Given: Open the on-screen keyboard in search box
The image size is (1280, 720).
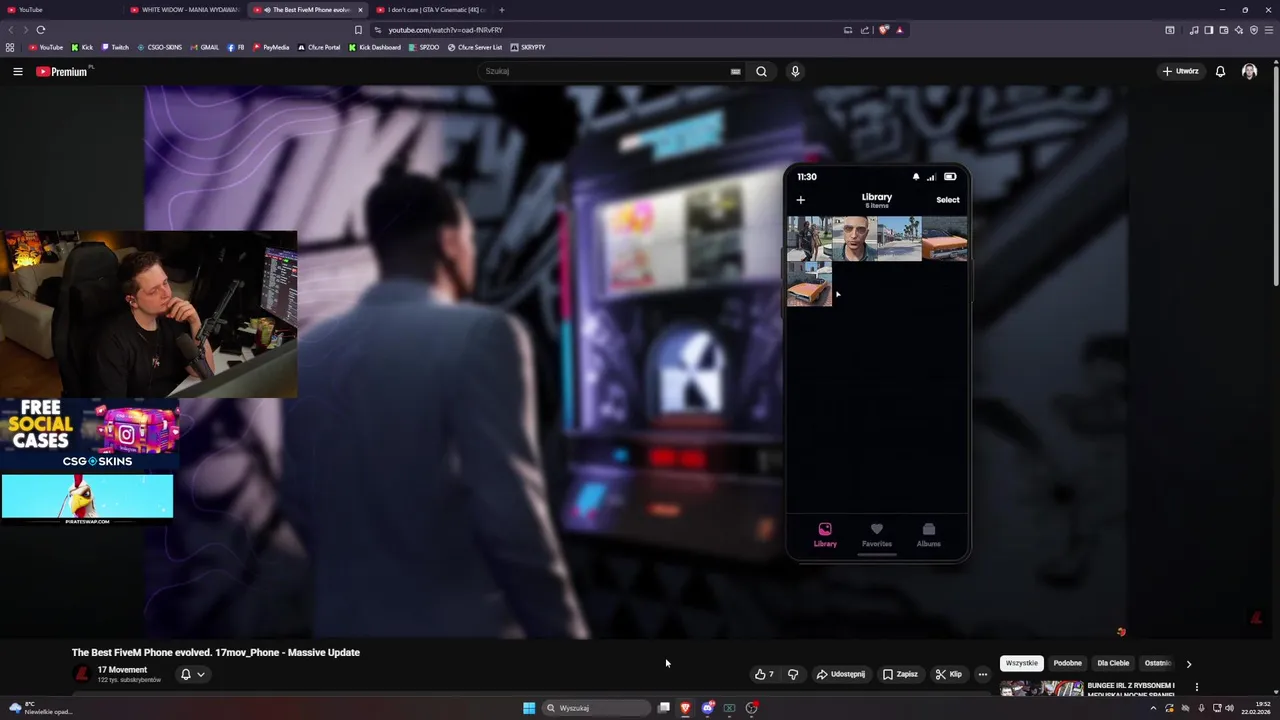Looking at the screenshot, I should pos(736,71).
